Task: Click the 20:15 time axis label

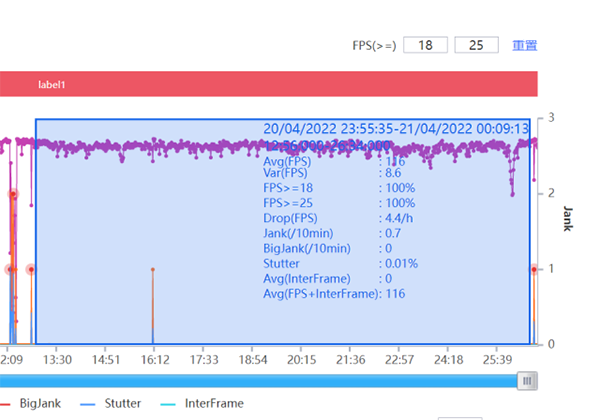Action: [x=301, y=358]
